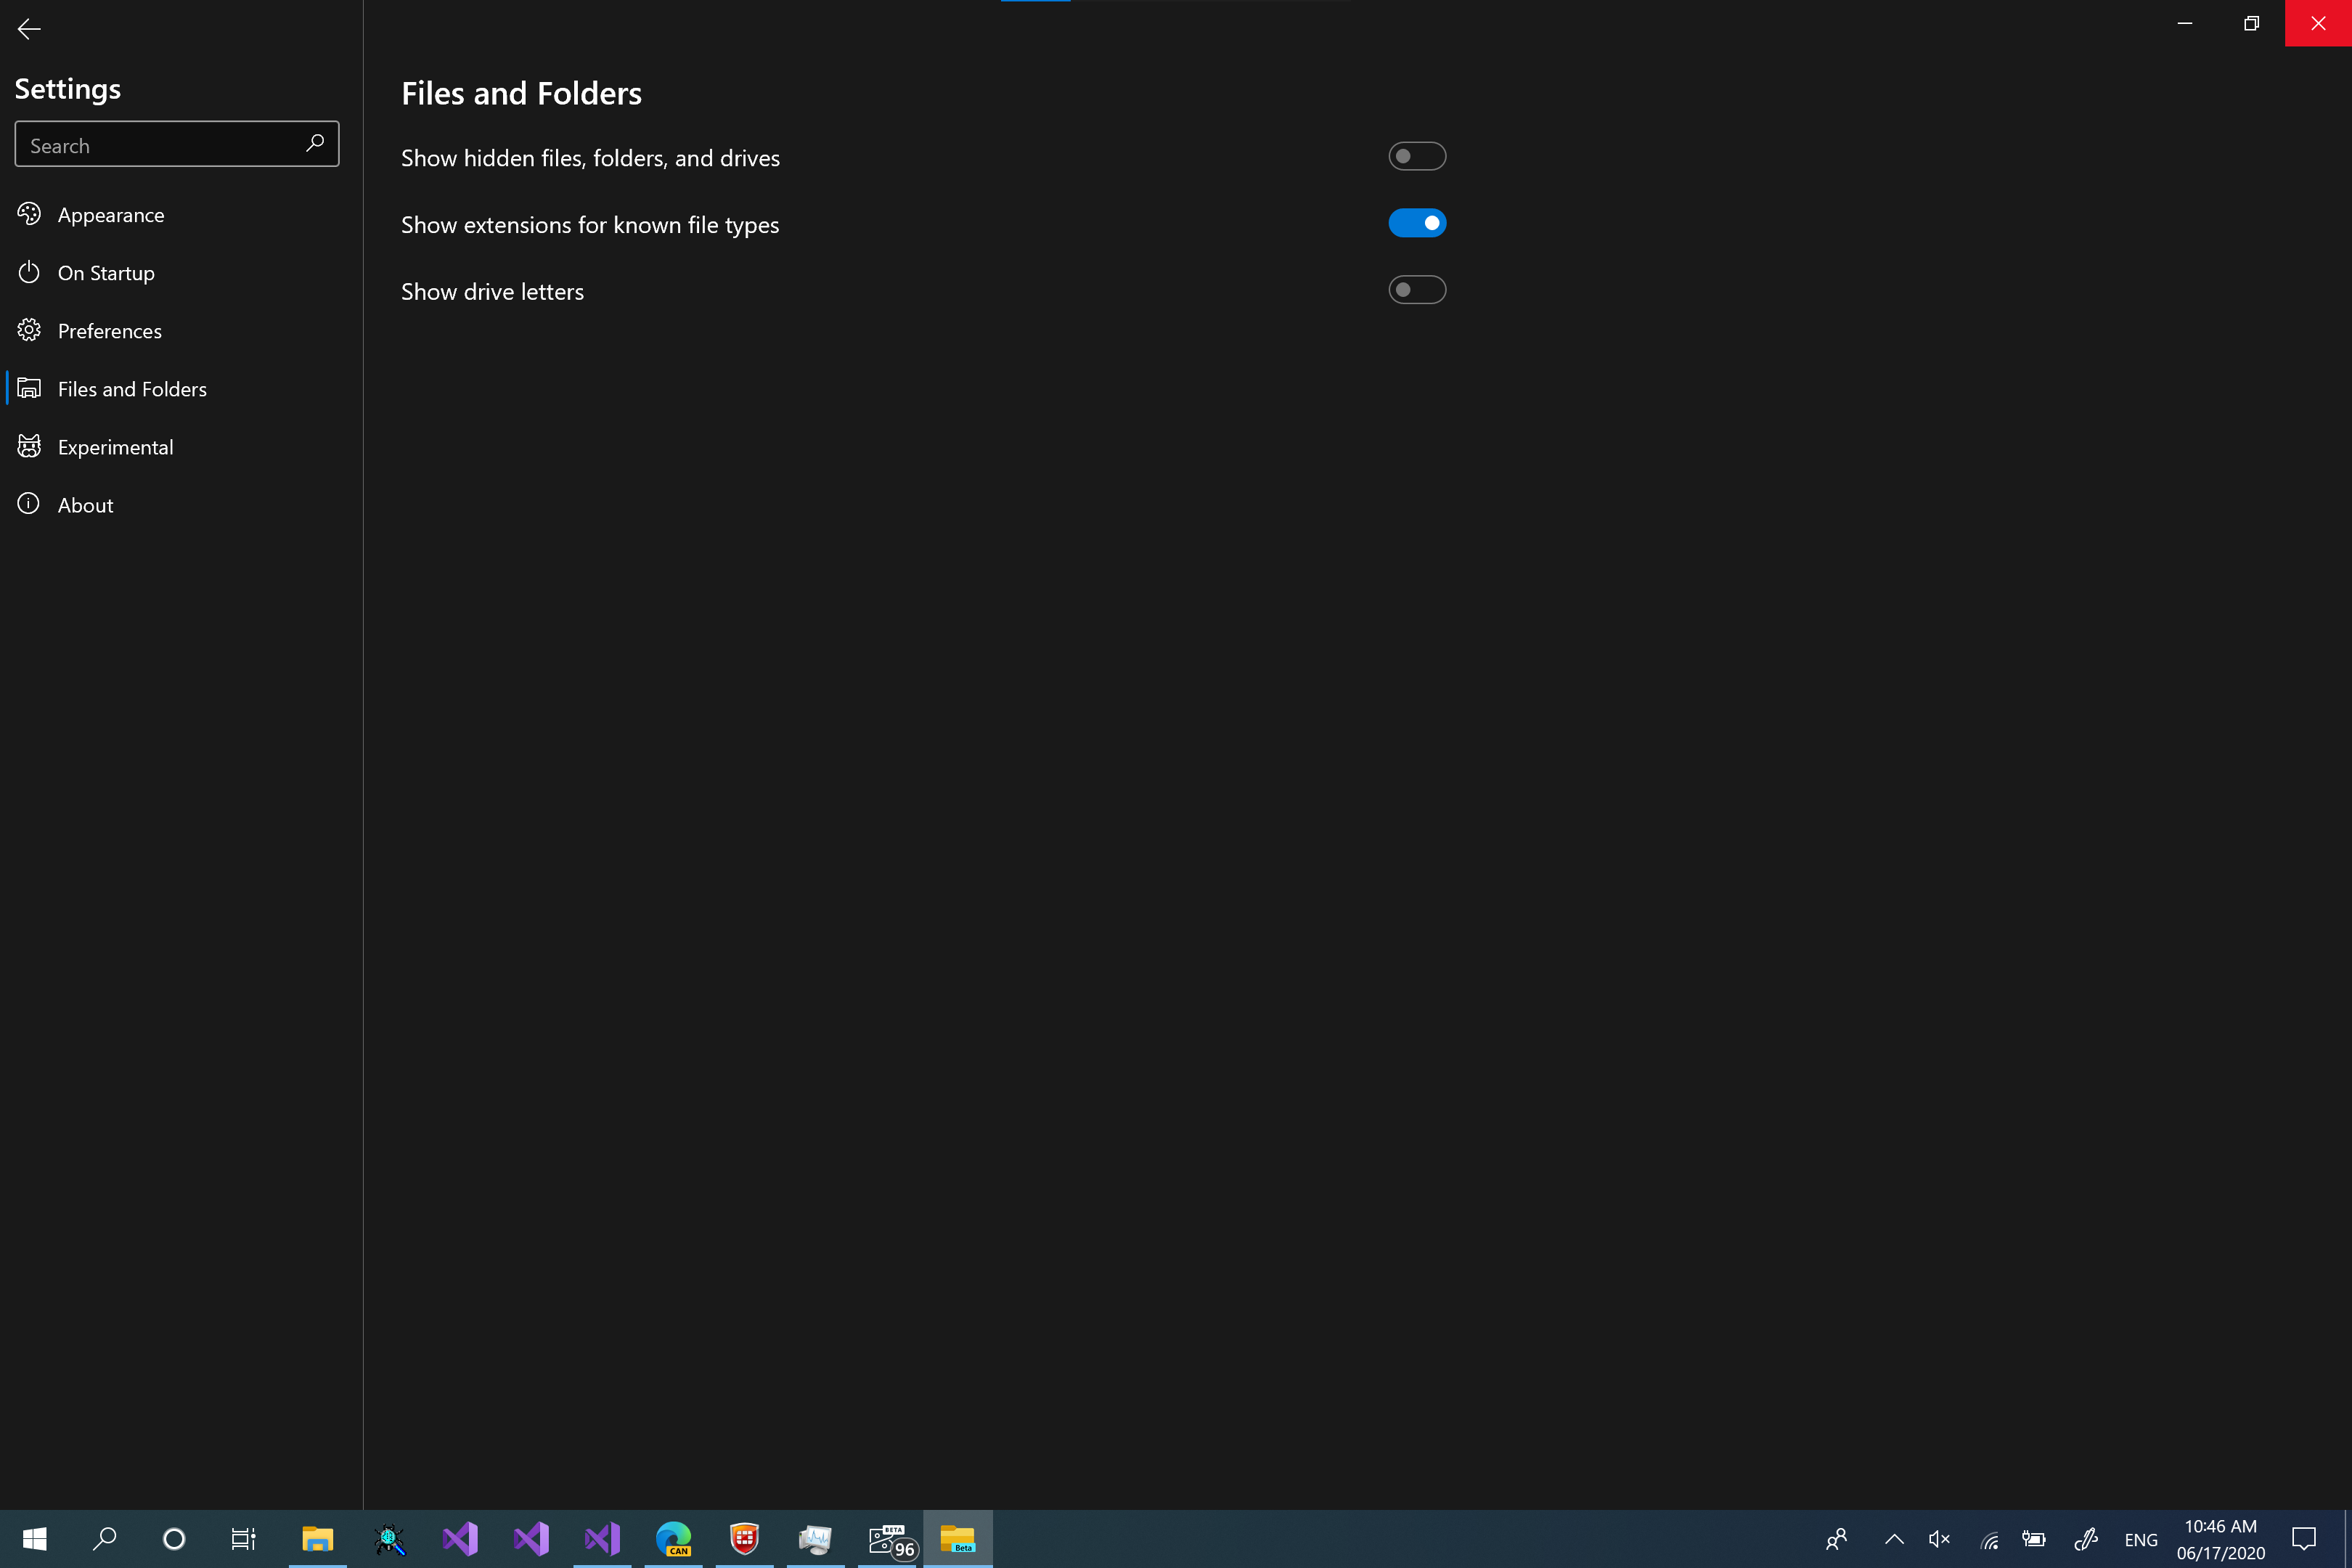This screenshot has width=2352, height=1568.
Task: Open the bug magnifier app on taskbar
Action: 389,1539
